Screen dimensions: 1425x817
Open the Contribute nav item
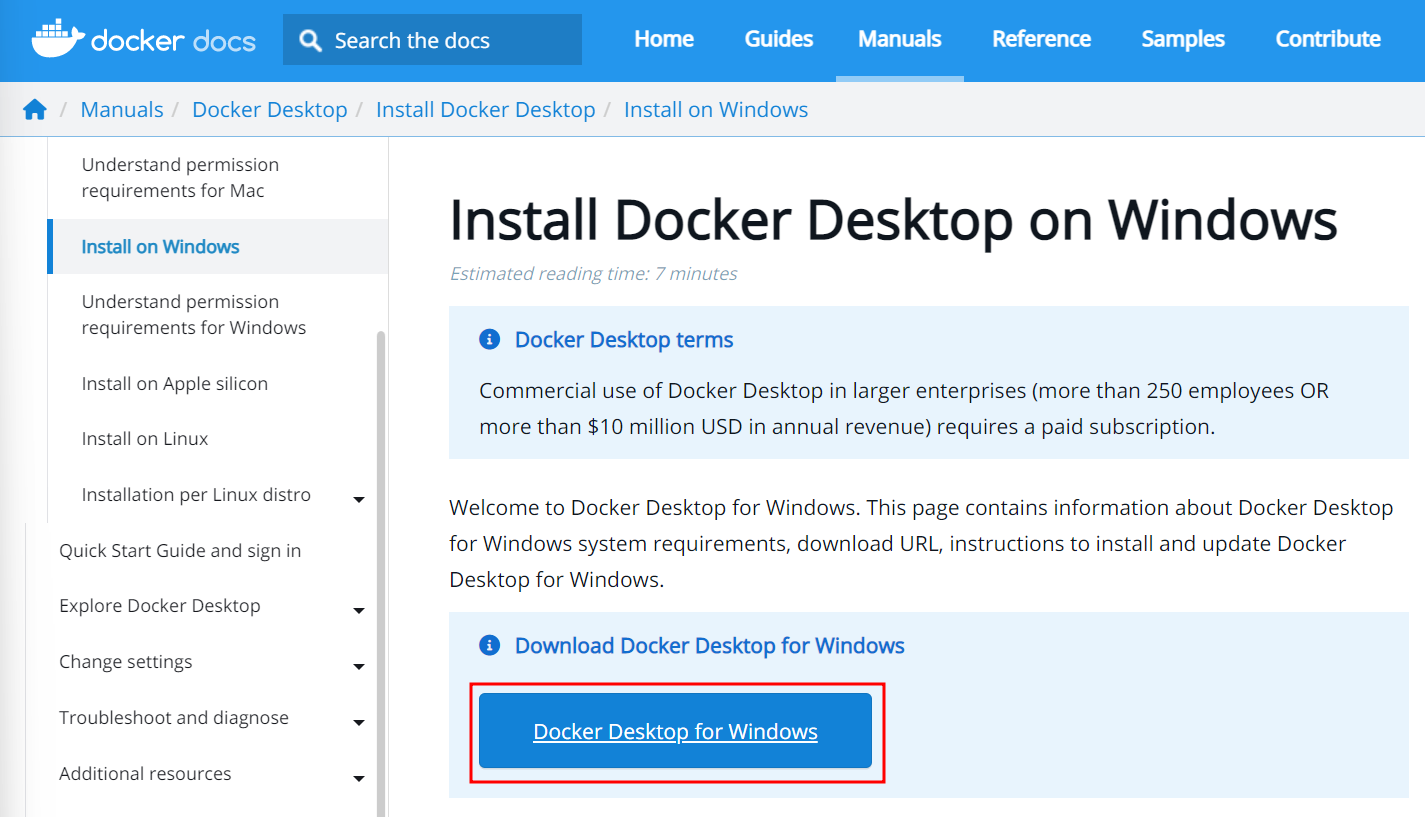tap(1328, 39)
